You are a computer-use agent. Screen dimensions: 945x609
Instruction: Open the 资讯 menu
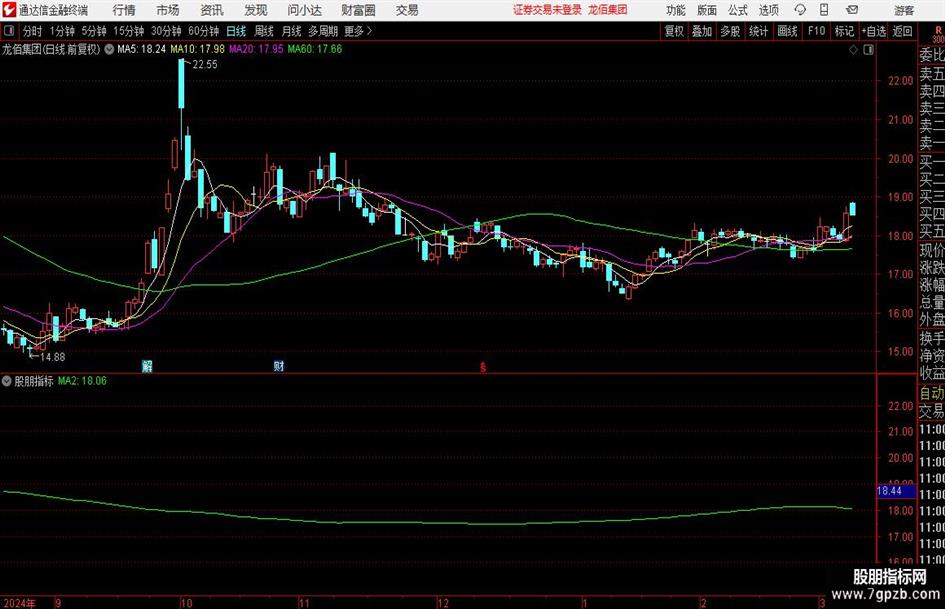(x=212, y=10)
